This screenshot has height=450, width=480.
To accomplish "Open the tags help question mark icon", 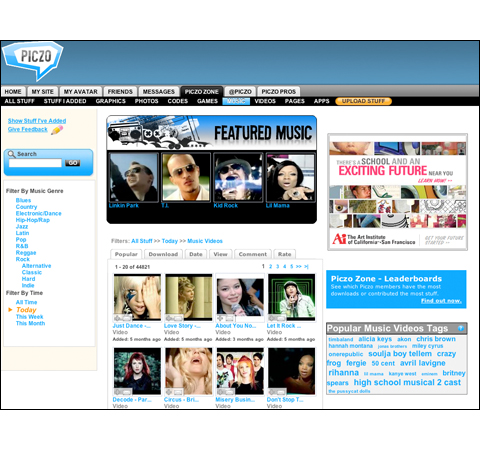I will coord(461,328).
